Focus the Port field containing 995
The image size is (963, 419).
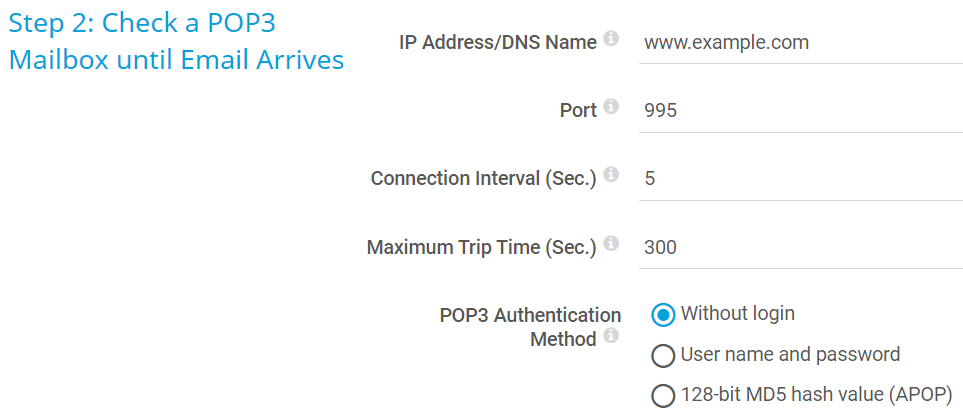tap(800, 111)
